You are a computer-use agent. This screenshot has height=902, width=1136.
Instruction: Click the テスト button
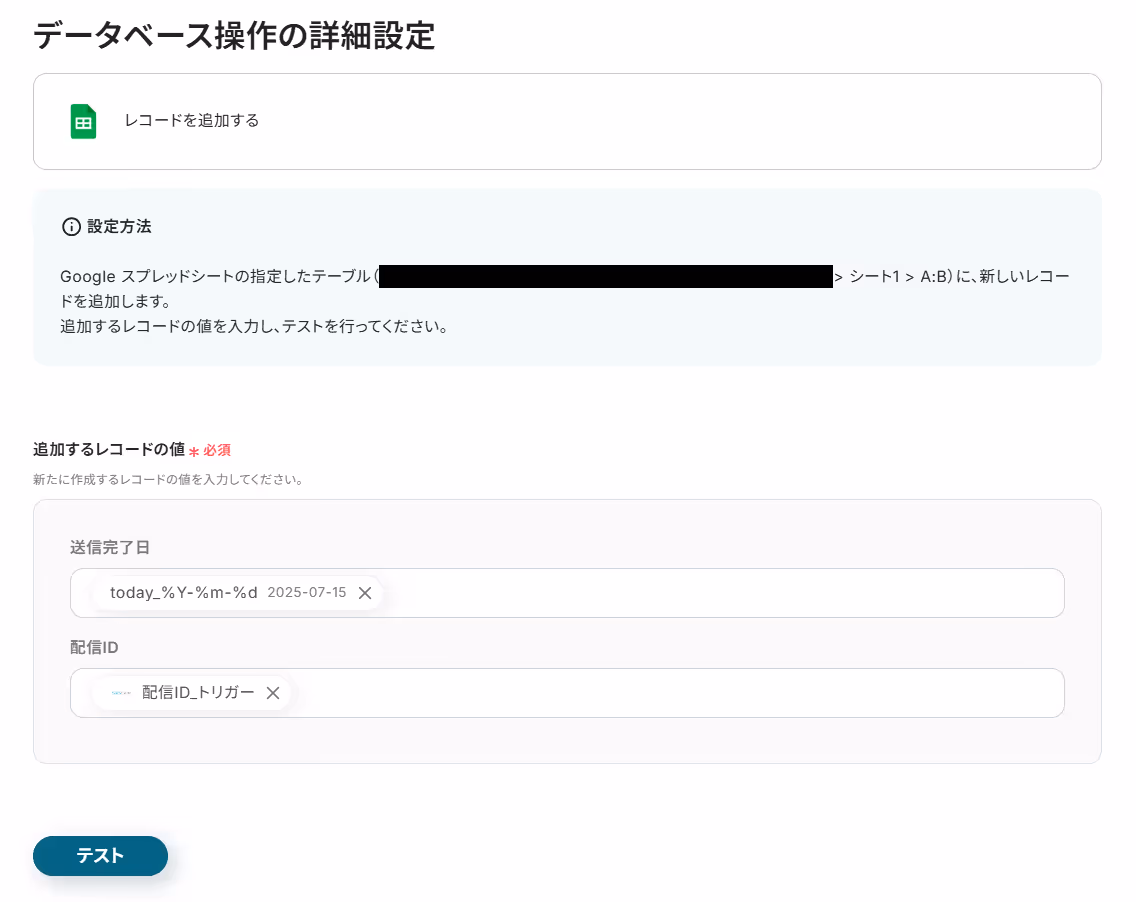(101, 856)
